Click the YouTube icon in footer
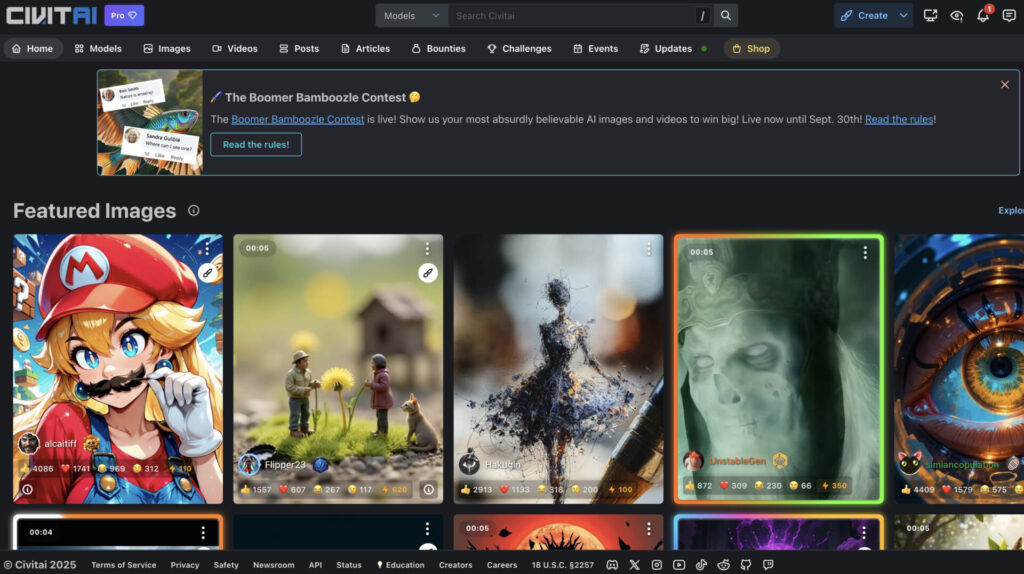The width and height of the screenshot is (1024, 574). click(x=679, y=565)
